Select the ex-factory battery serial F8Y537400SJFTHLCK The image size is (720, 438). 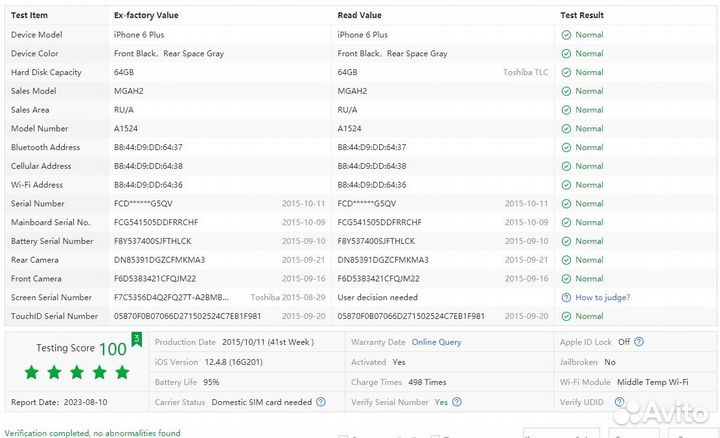tap(152, 241)
